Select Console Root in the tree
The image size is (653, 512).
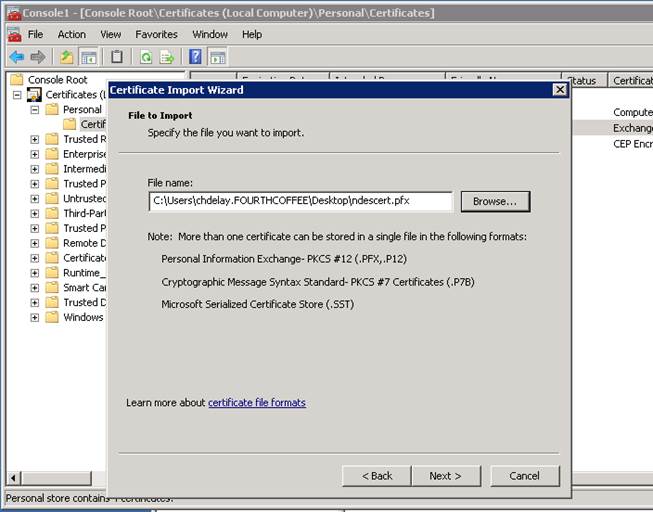coord(57,80)
